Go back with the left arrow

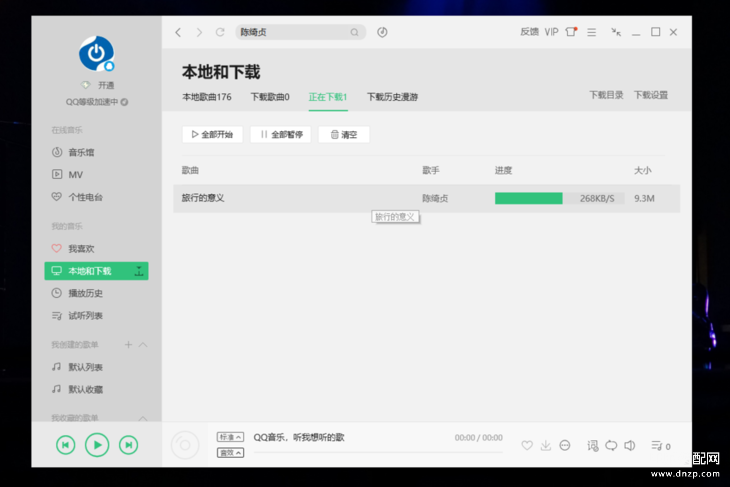point(178,32)
